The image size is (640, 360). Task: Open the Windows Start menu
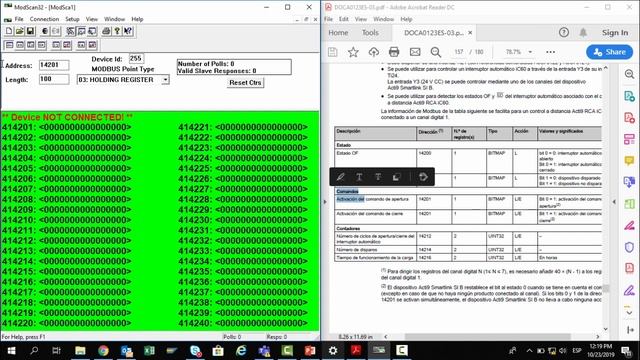coord(11,351)
